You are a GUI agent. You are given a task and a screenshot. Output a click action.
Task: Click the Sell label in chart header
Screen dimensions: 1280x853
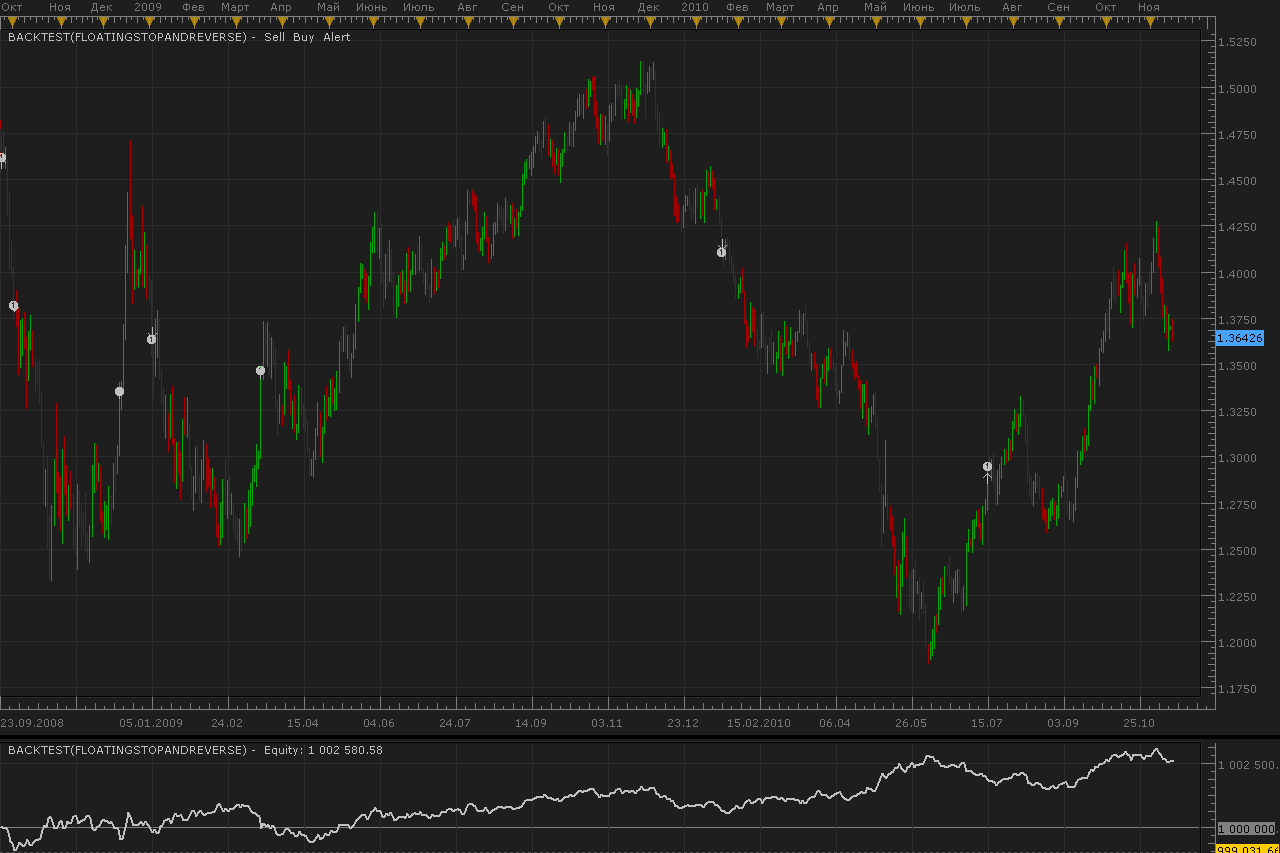275,37
